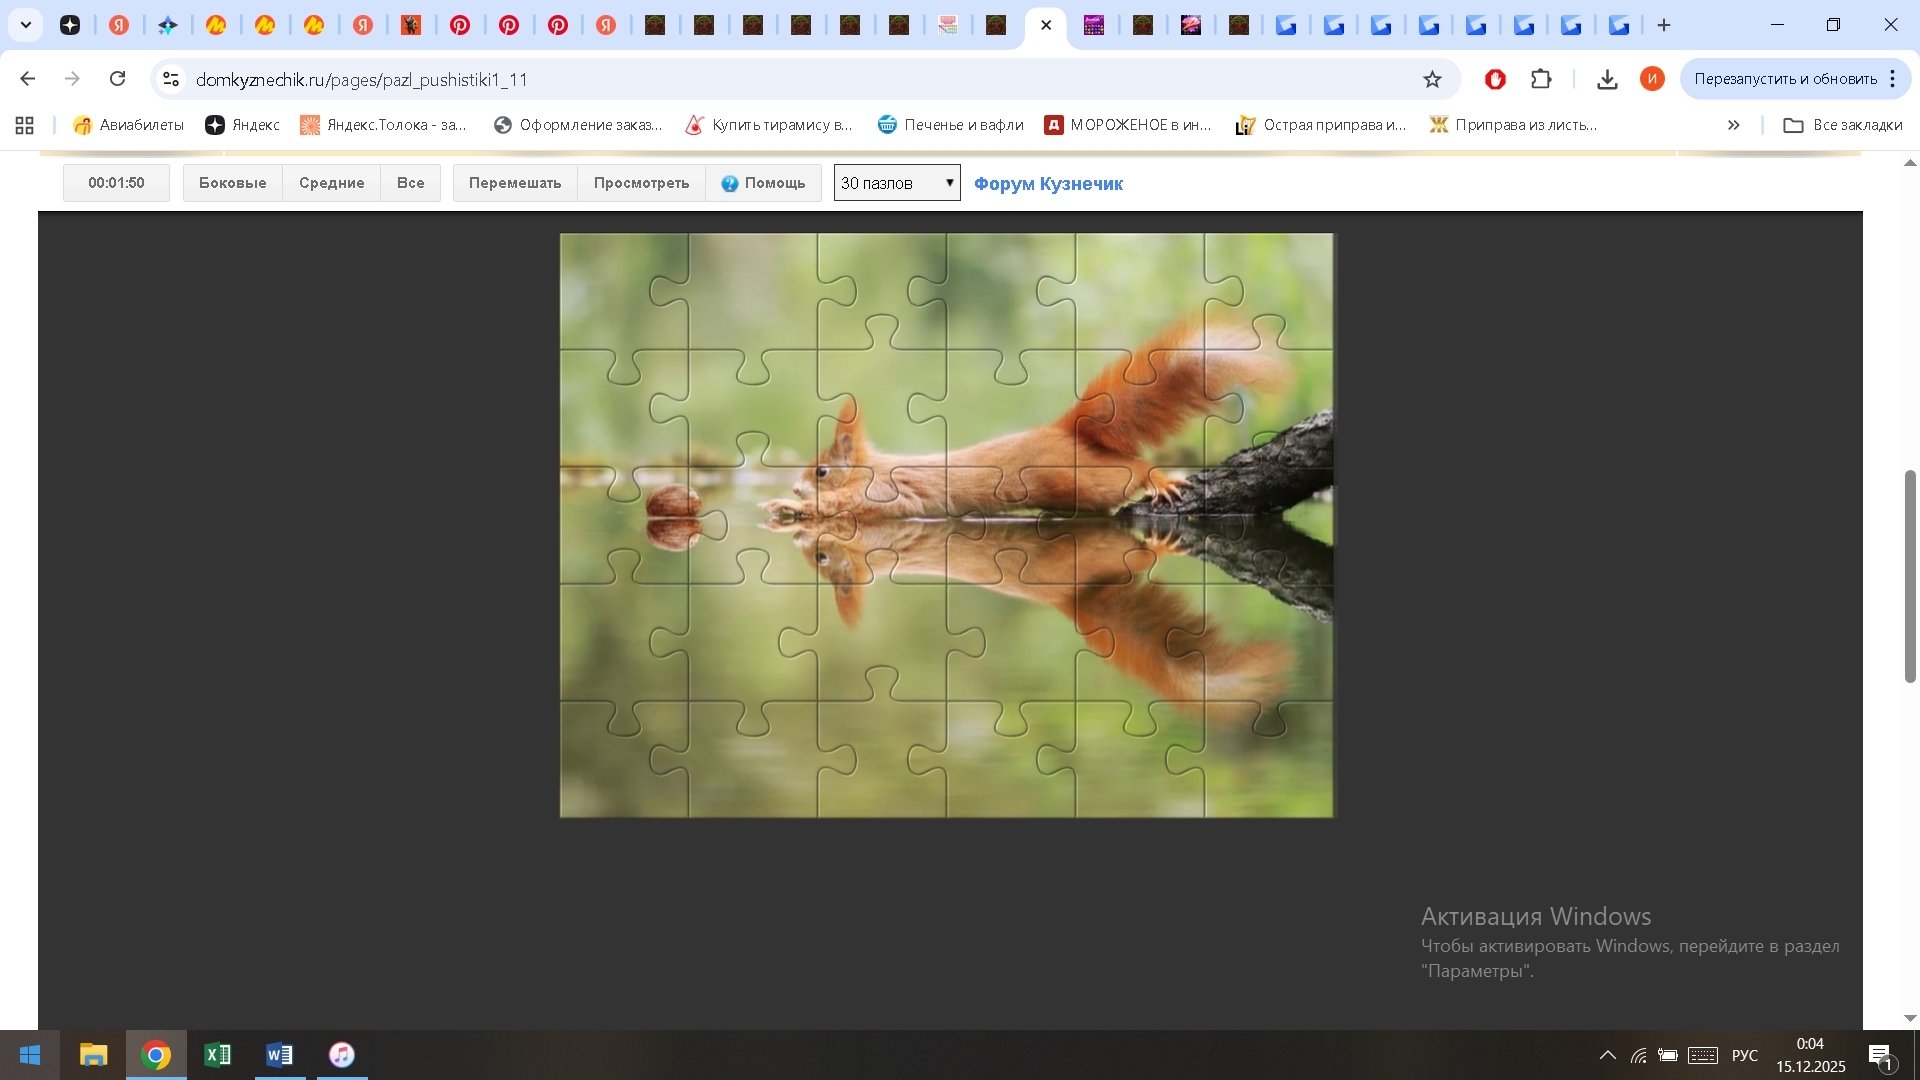Open the tab search dropdown arrow
This screenshot has width=1920, height=1080.
pyautogui.click(x=26, y=25)
